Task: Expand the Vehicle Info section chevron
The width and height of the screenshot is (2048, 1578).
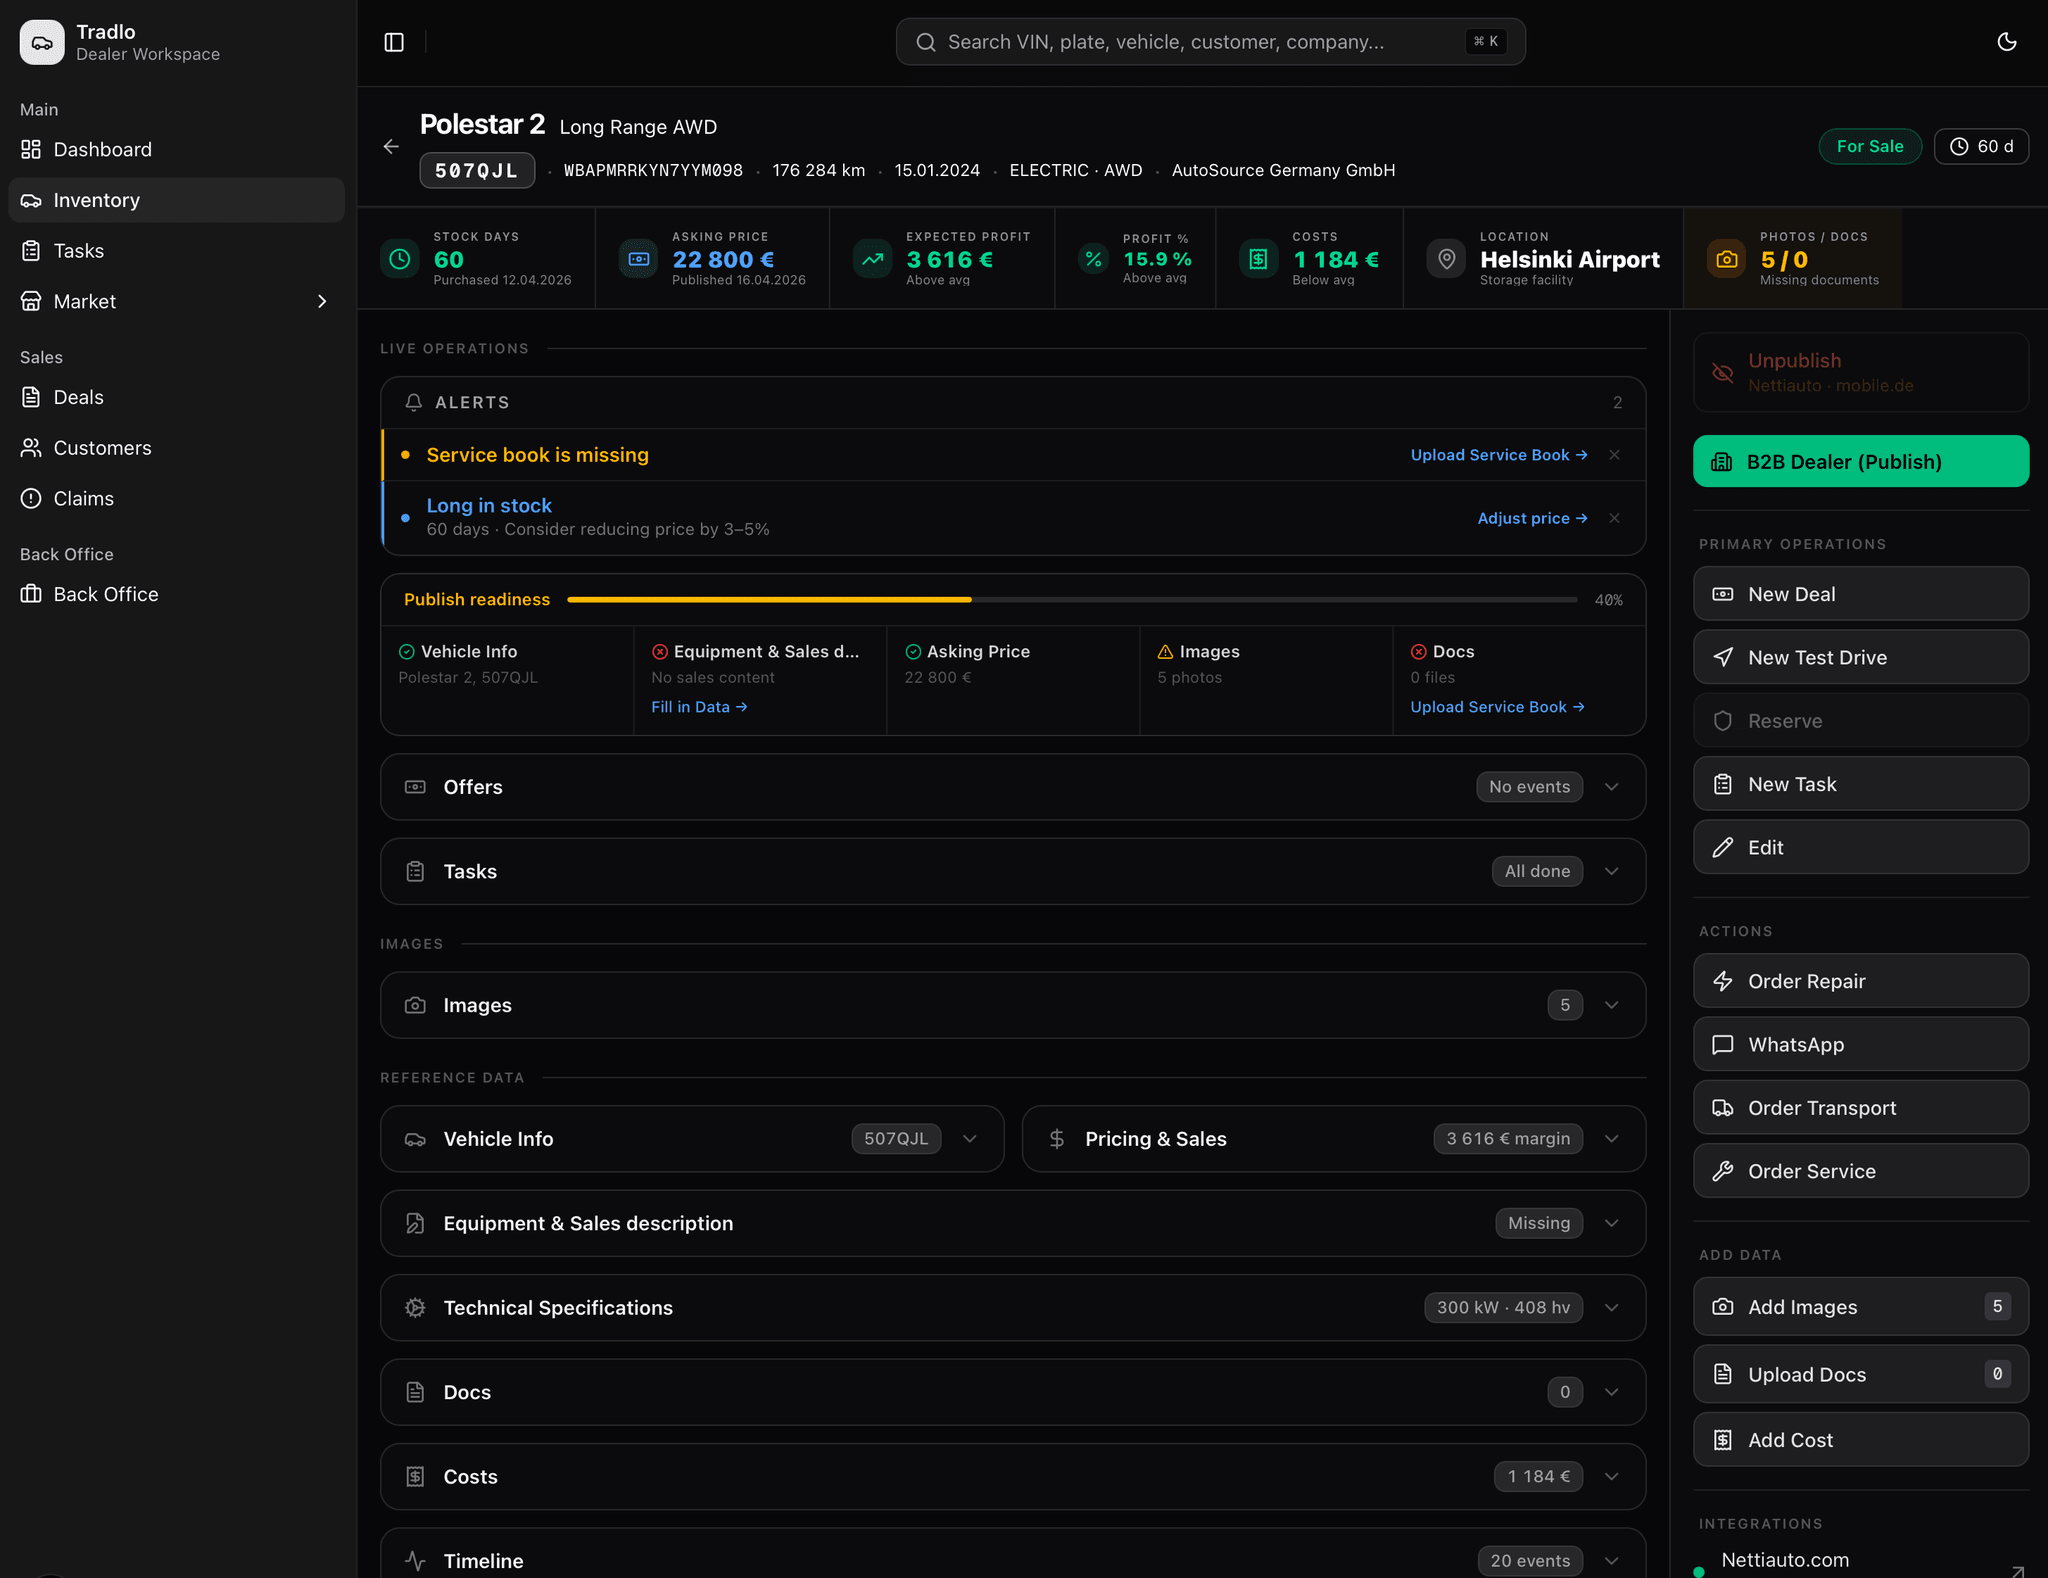Action: 970,1139
